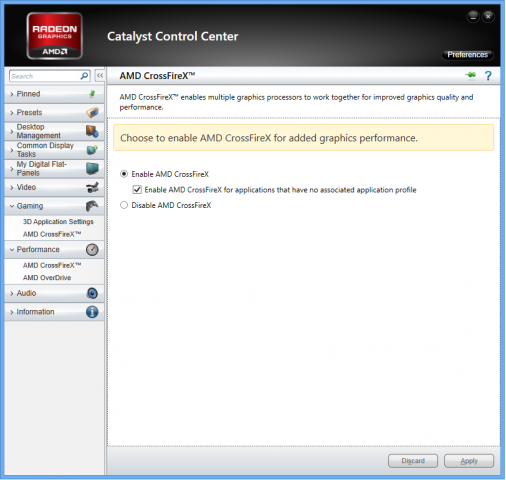Collapse the Gaming section
This screenshot has height=480, width=506.
point(12,206)
